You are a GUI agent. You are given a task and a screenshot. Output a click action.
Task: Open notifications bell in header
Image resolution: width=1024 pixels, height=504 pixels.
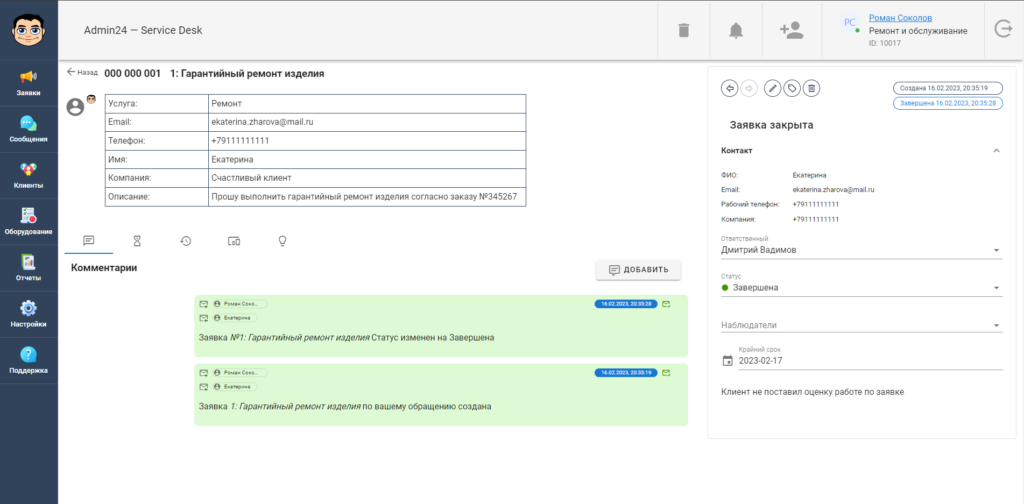pyautogui.click(x=736, y=30)
